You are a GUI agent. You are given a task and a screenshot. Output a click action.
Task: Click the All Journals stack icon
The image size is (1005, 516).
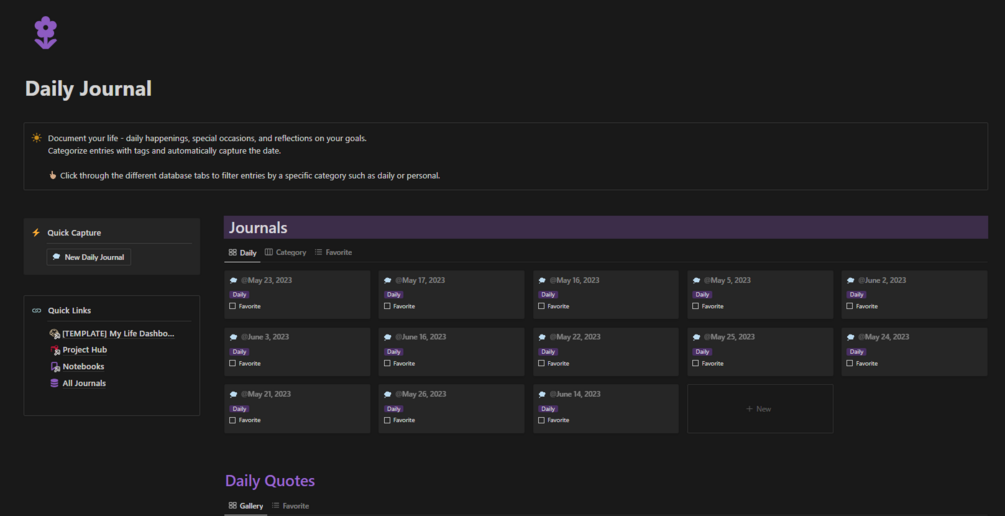click(55, 383)
